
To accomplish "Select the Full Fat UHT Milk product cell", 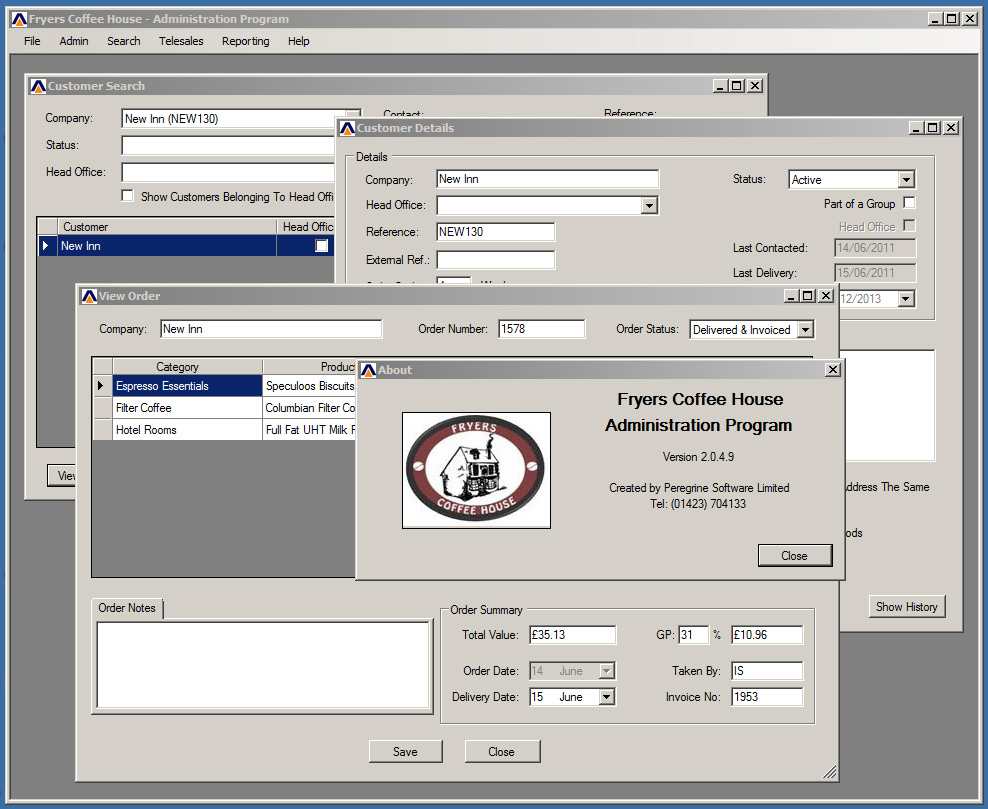I will coord(309,430).
